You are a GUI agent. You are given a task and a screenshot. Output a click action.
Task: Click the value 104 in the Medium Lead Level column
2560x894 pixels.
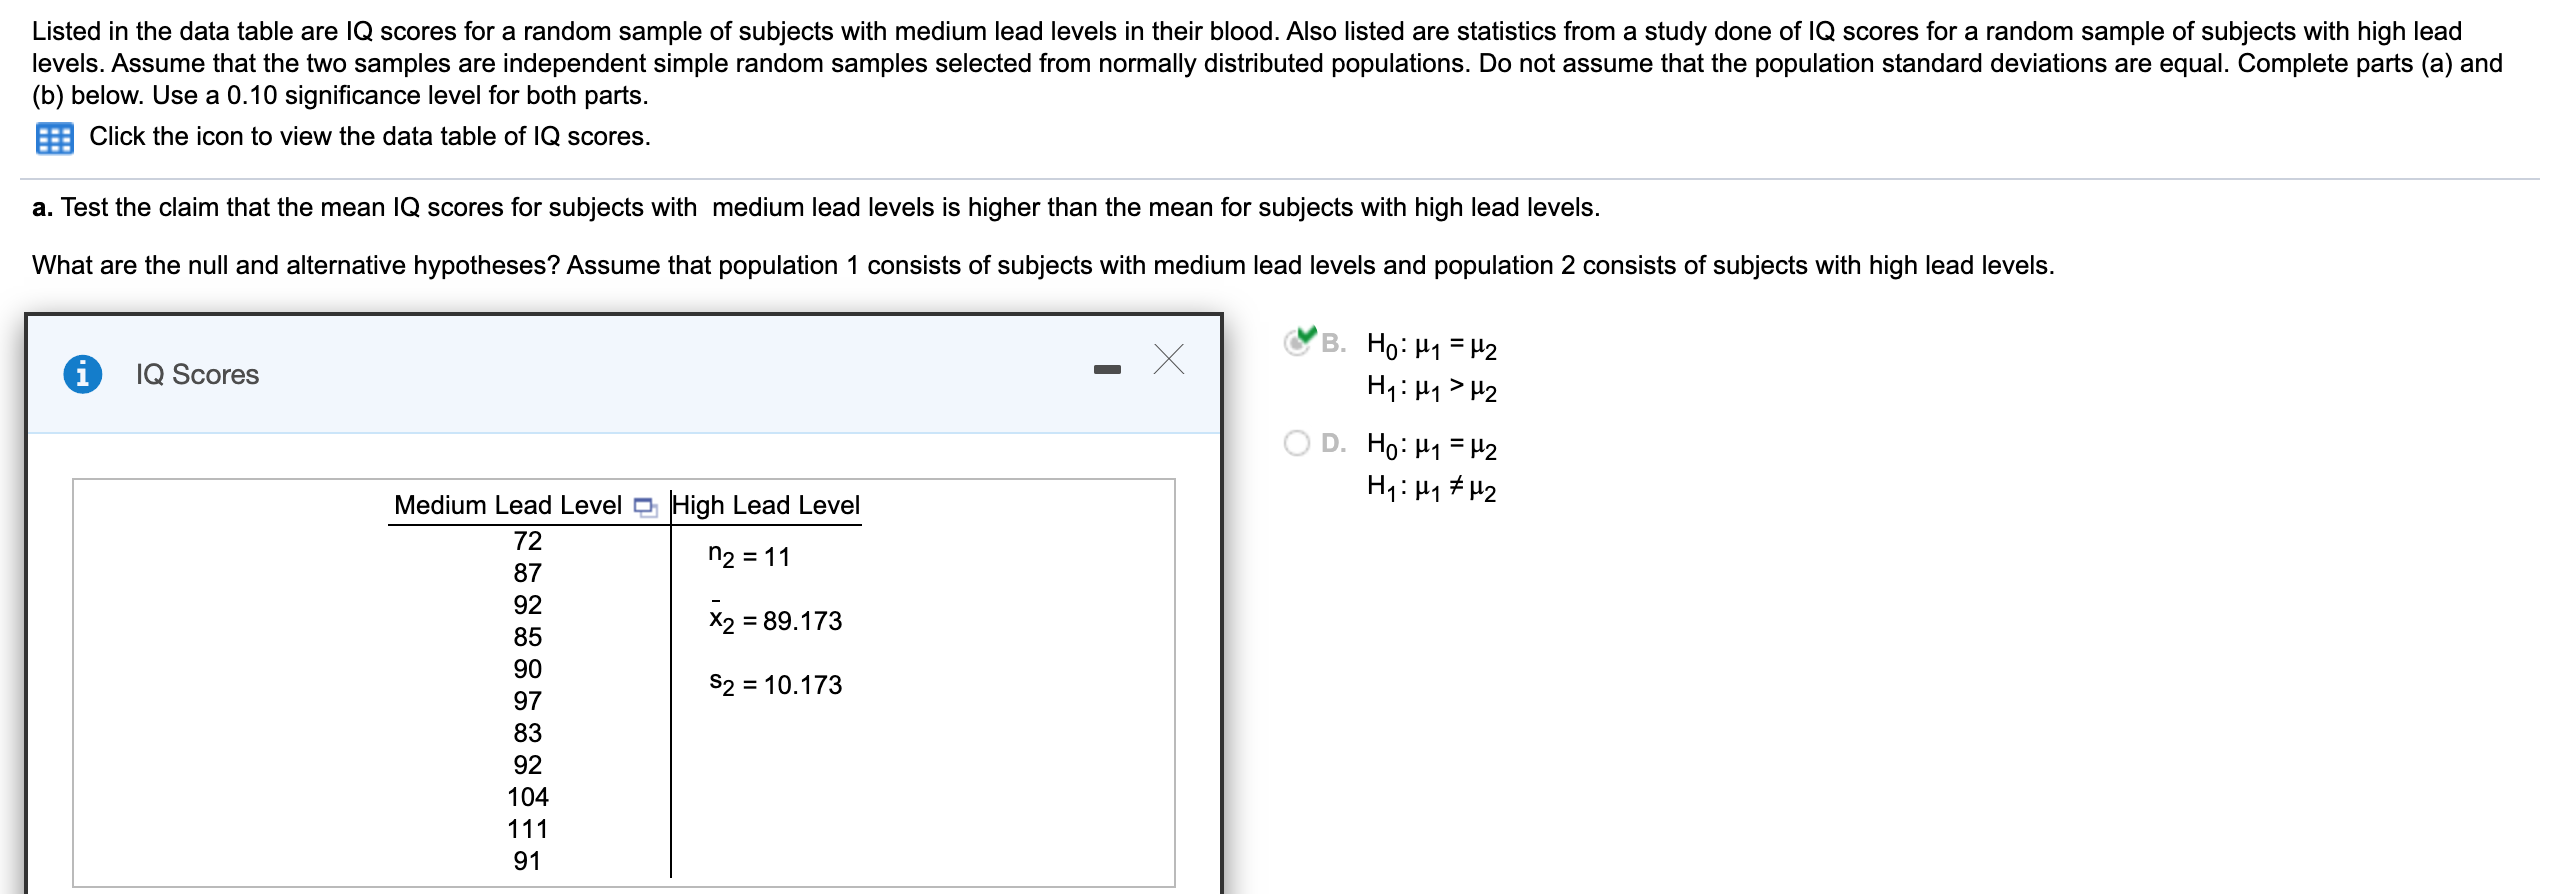click(x=526, y=796)
